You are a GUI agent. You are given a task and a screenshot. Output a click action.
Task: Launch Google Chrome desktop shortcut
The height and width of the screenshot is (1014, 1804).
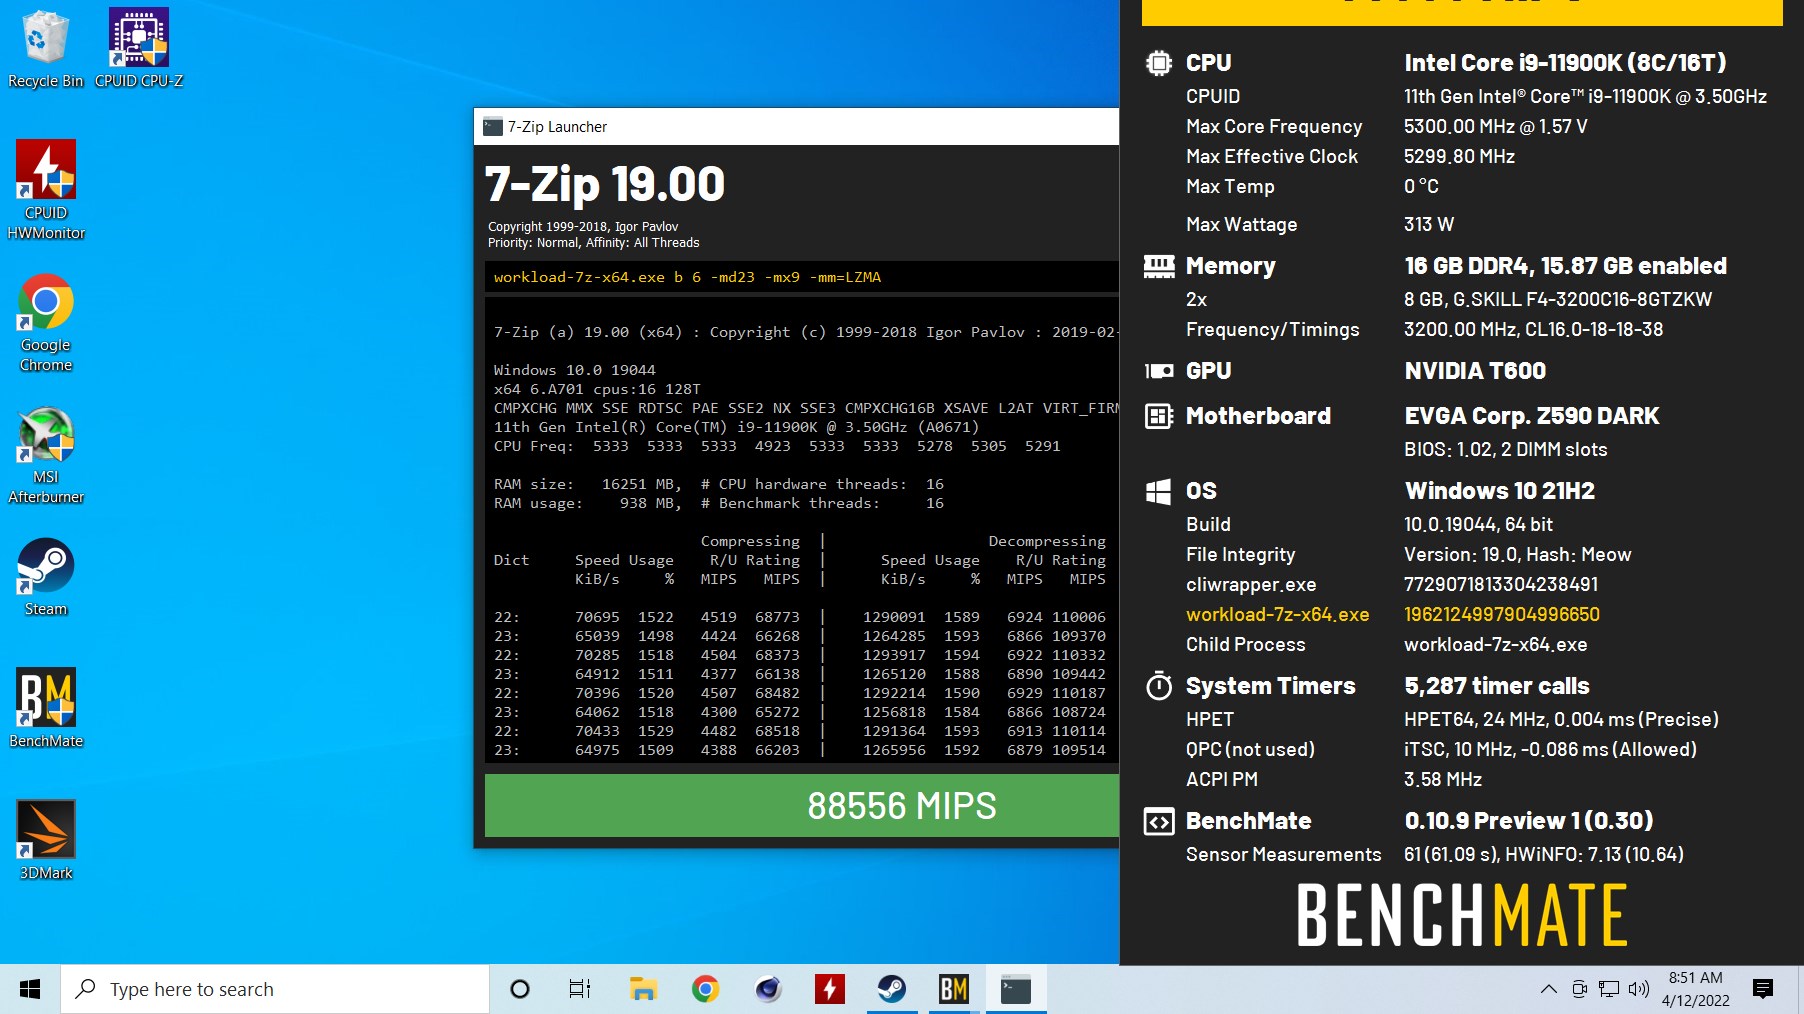click(46, 322)
